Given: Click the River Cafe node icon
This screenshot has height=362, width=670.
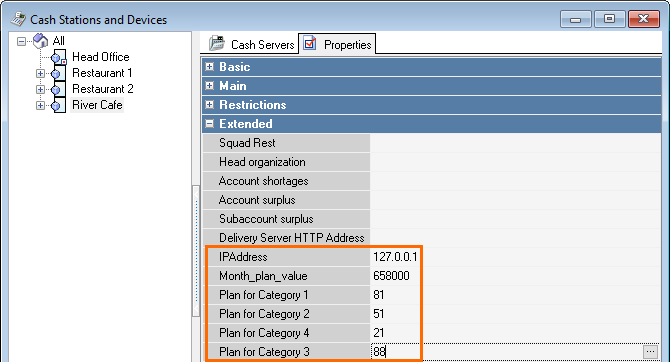Looking at the screenshot, I should [58, 105].
